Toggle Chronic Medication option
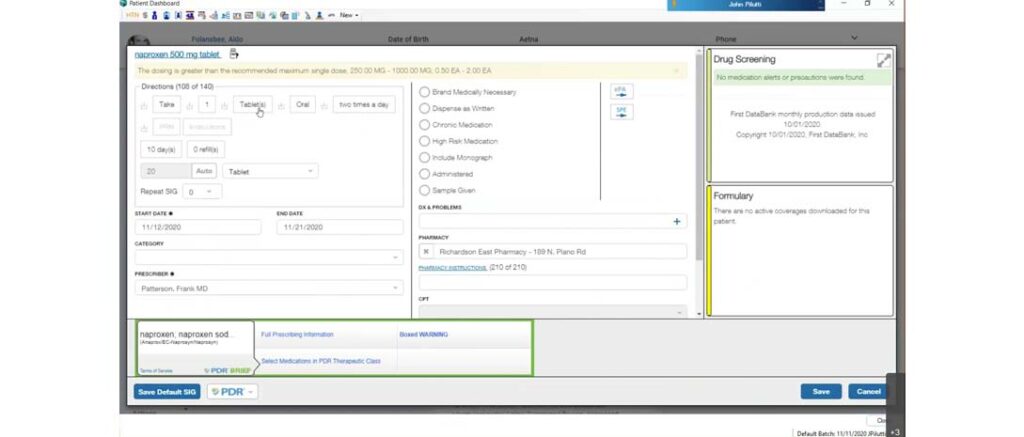The height and width of the screenshot is (437, 1024). point(424,125)
